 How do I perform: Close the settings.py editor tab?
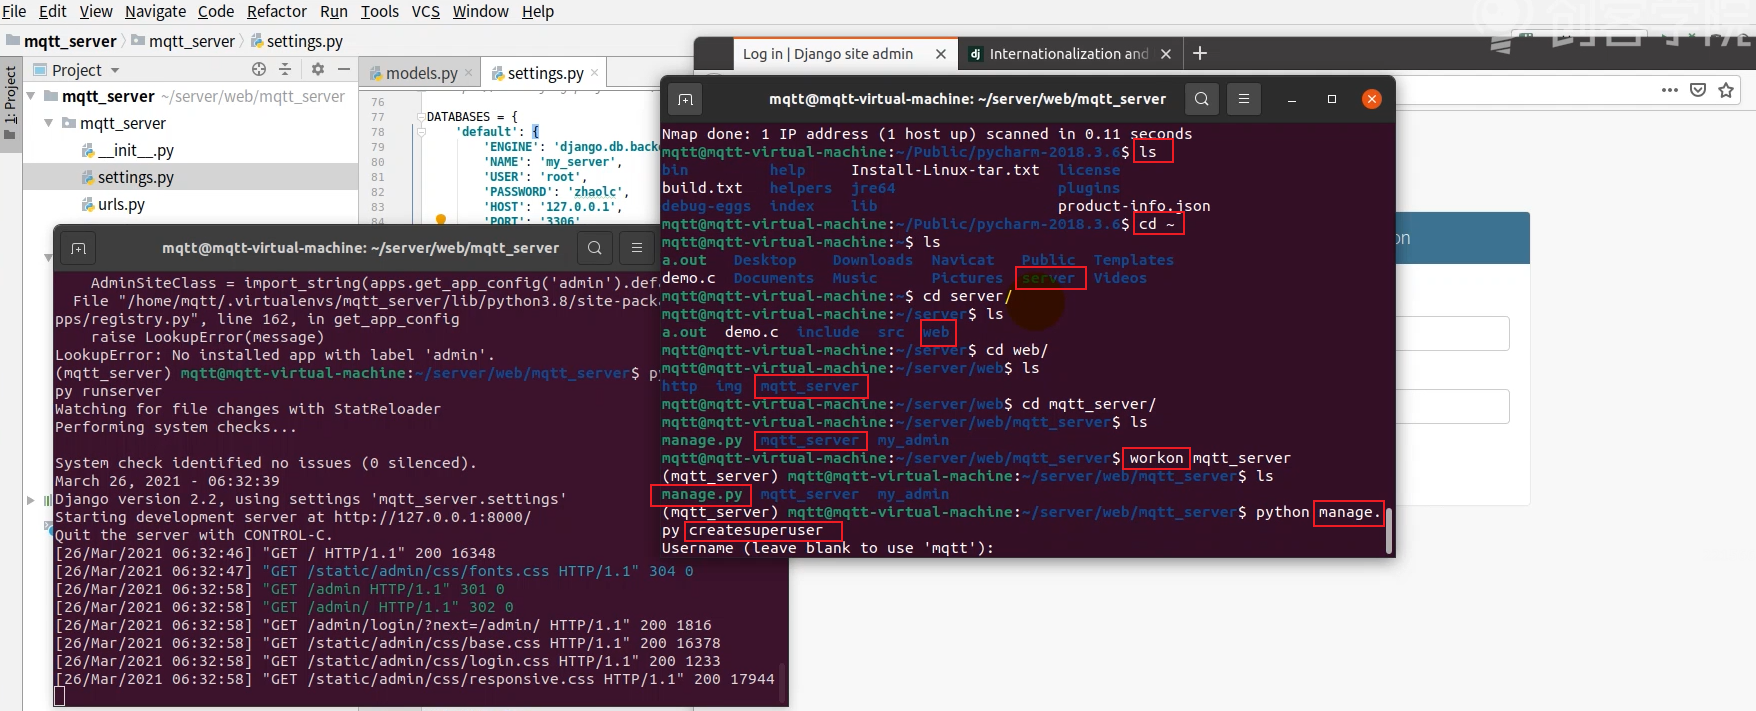click(595, 73)
